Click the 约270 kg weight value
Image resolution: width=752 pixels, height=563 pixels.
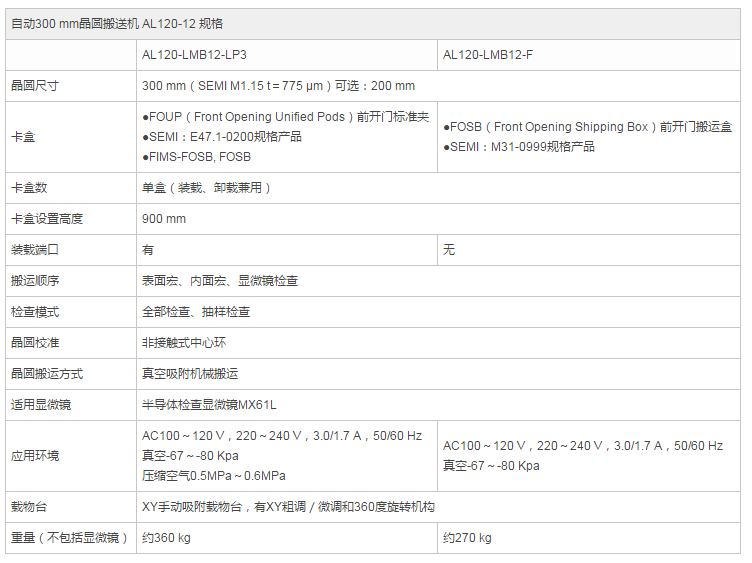pos(467,538)
